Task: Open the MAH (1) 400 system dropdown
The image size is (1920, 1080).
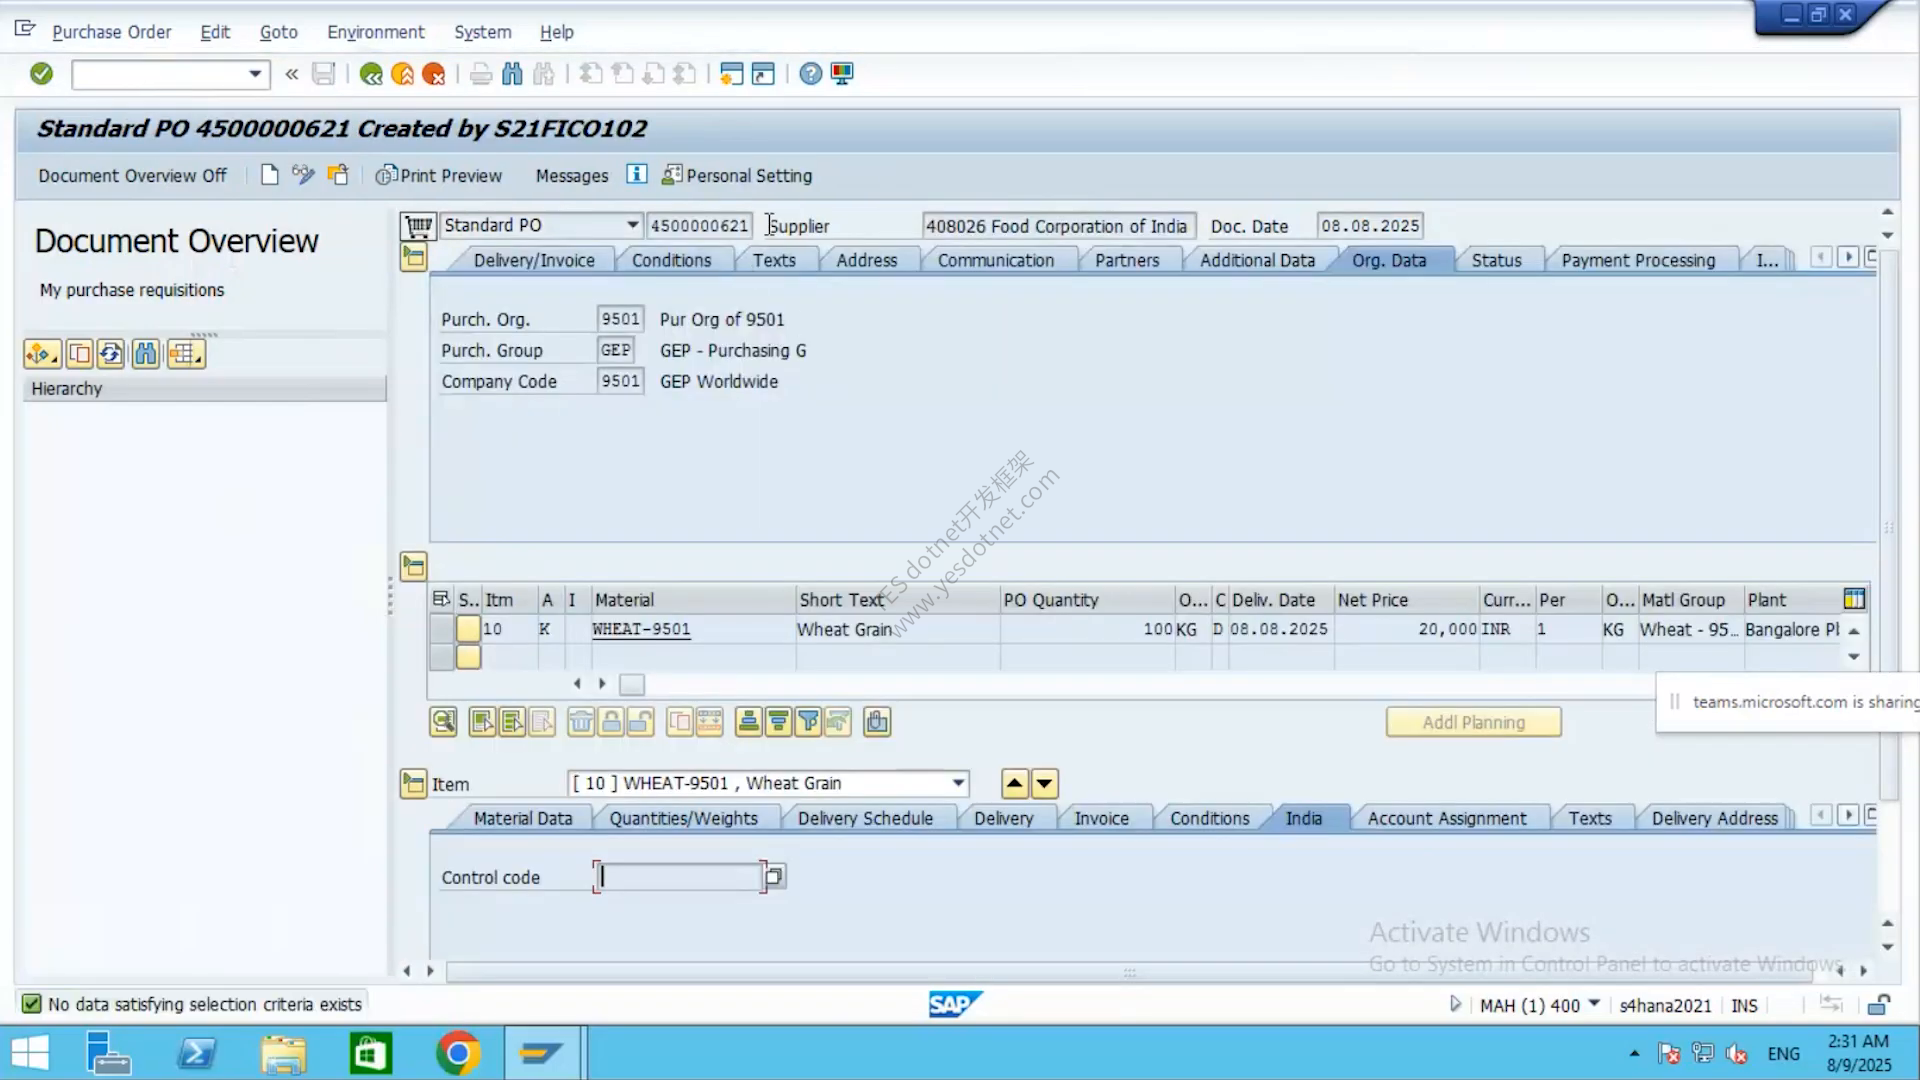Action: click(x=1594, y=1004)
